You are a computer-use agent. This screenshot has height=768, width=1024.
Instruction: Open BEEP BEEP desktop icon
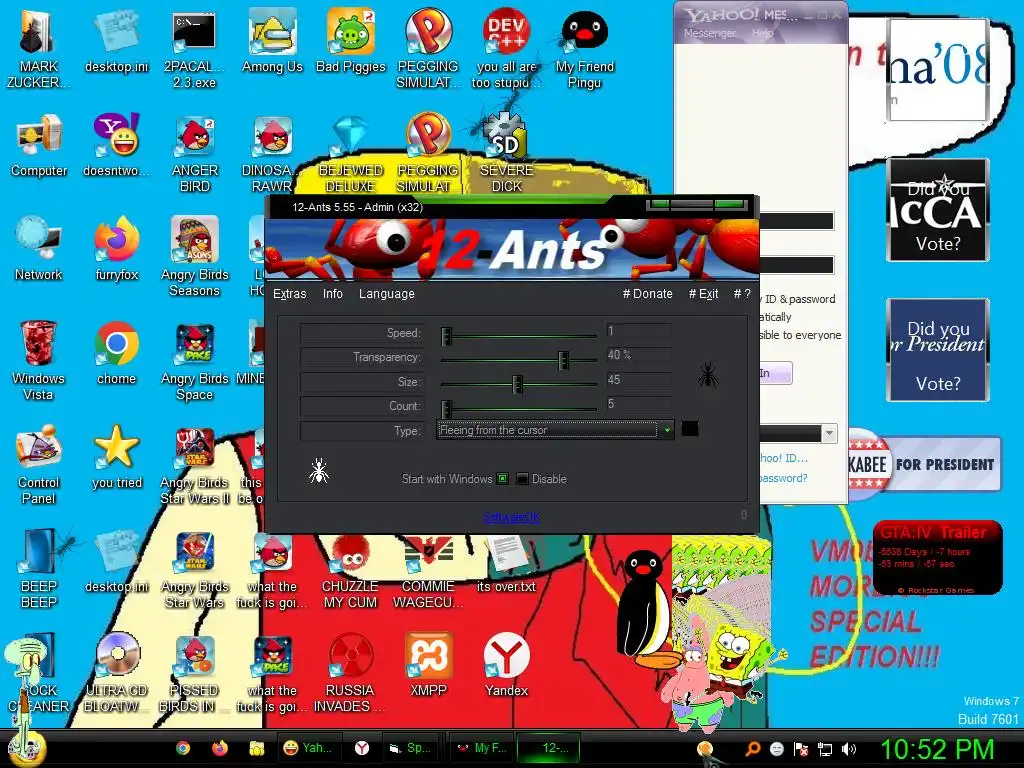pos(39,567)
